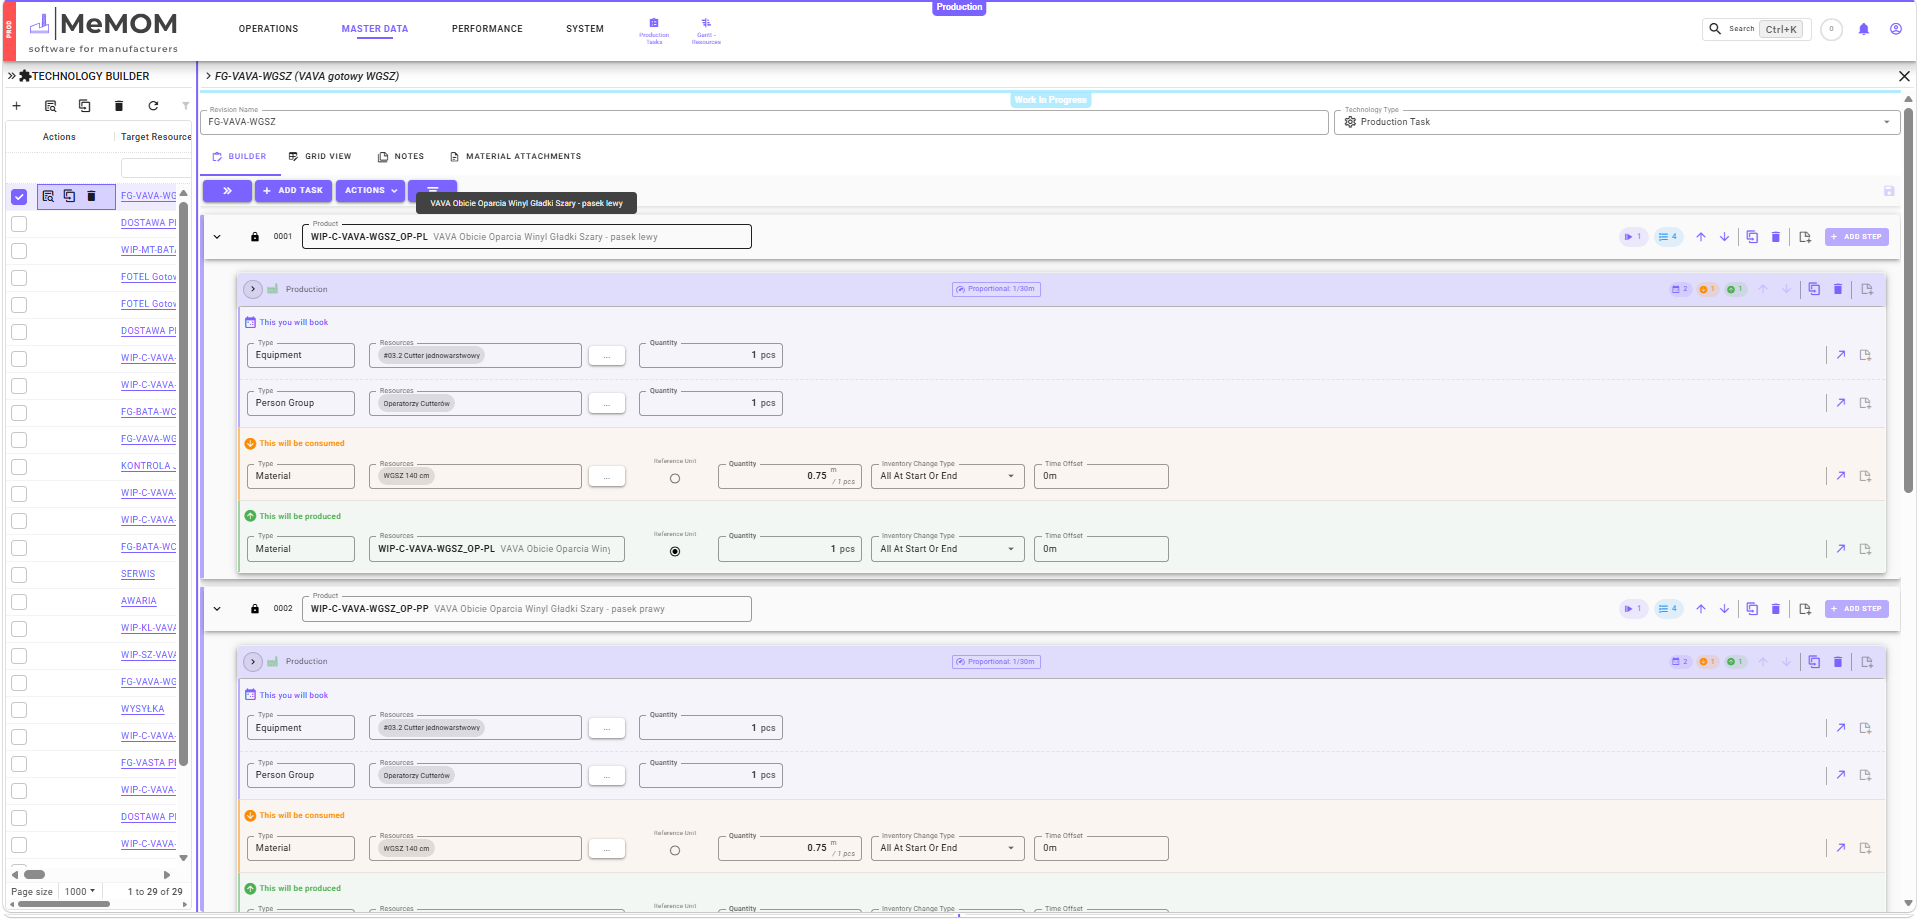Open preview icon in the FG-VAVA-WG row

click(48, 196)
